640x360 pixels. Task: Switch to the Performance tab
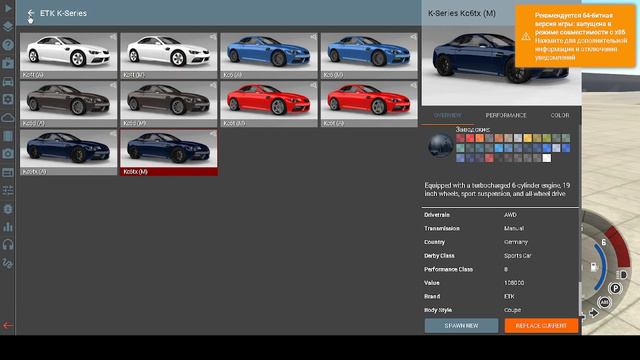[506, 116]
